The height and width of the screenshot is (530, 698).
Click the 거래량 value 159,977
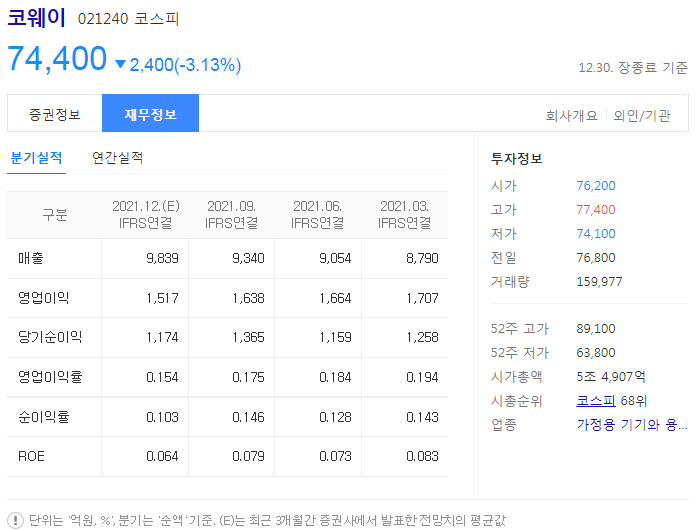pyautogui.click(x=599, y=282)
